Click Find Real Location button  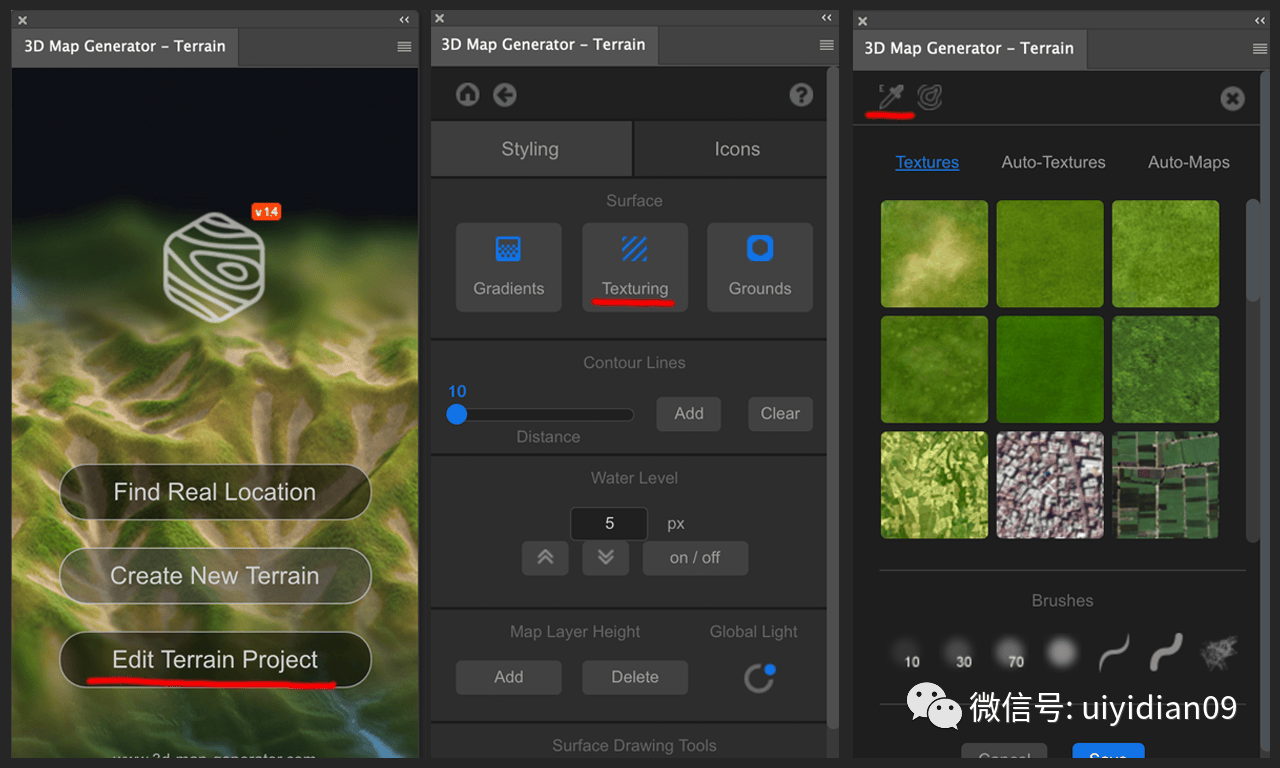tap(215, 492)
